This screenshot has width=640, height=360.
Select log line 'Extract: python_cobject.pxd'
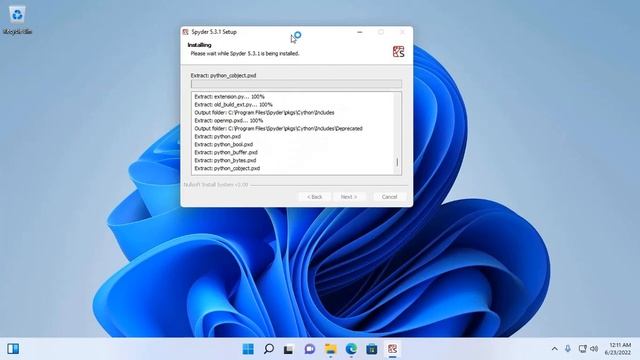click(x=227, y=168)
